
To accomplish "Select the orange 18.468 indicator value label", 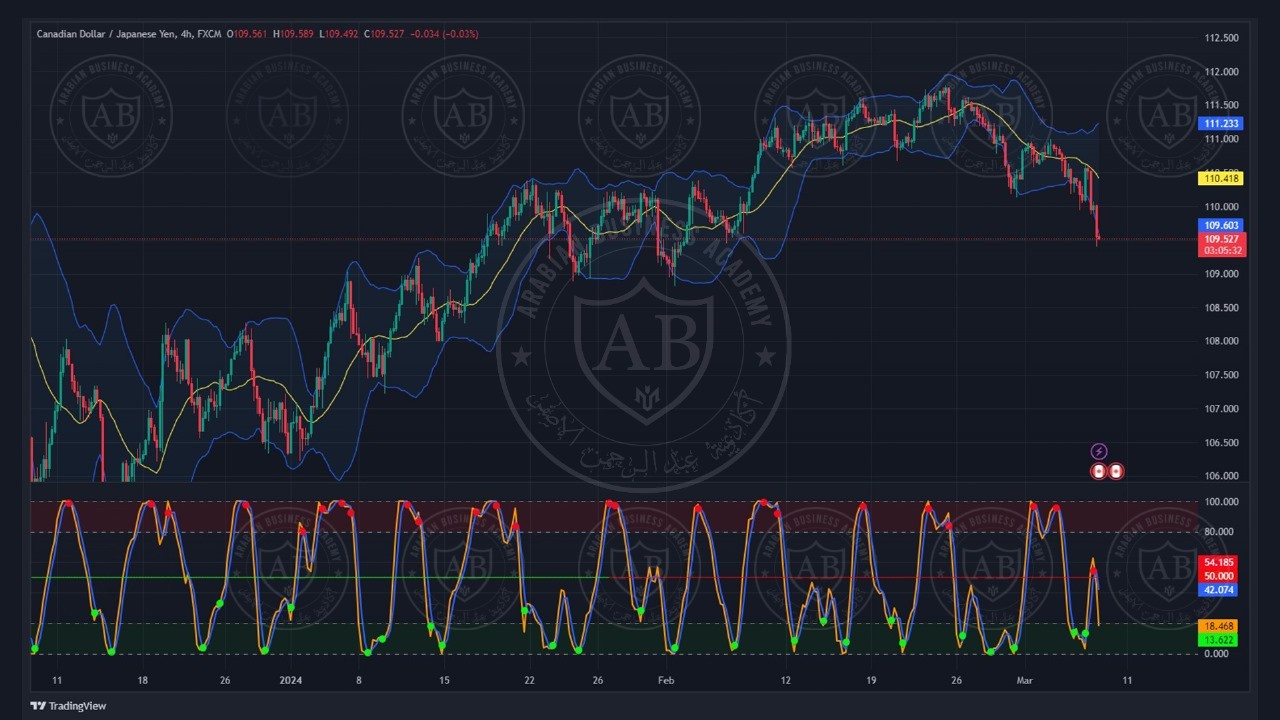I will (1219, 626).
